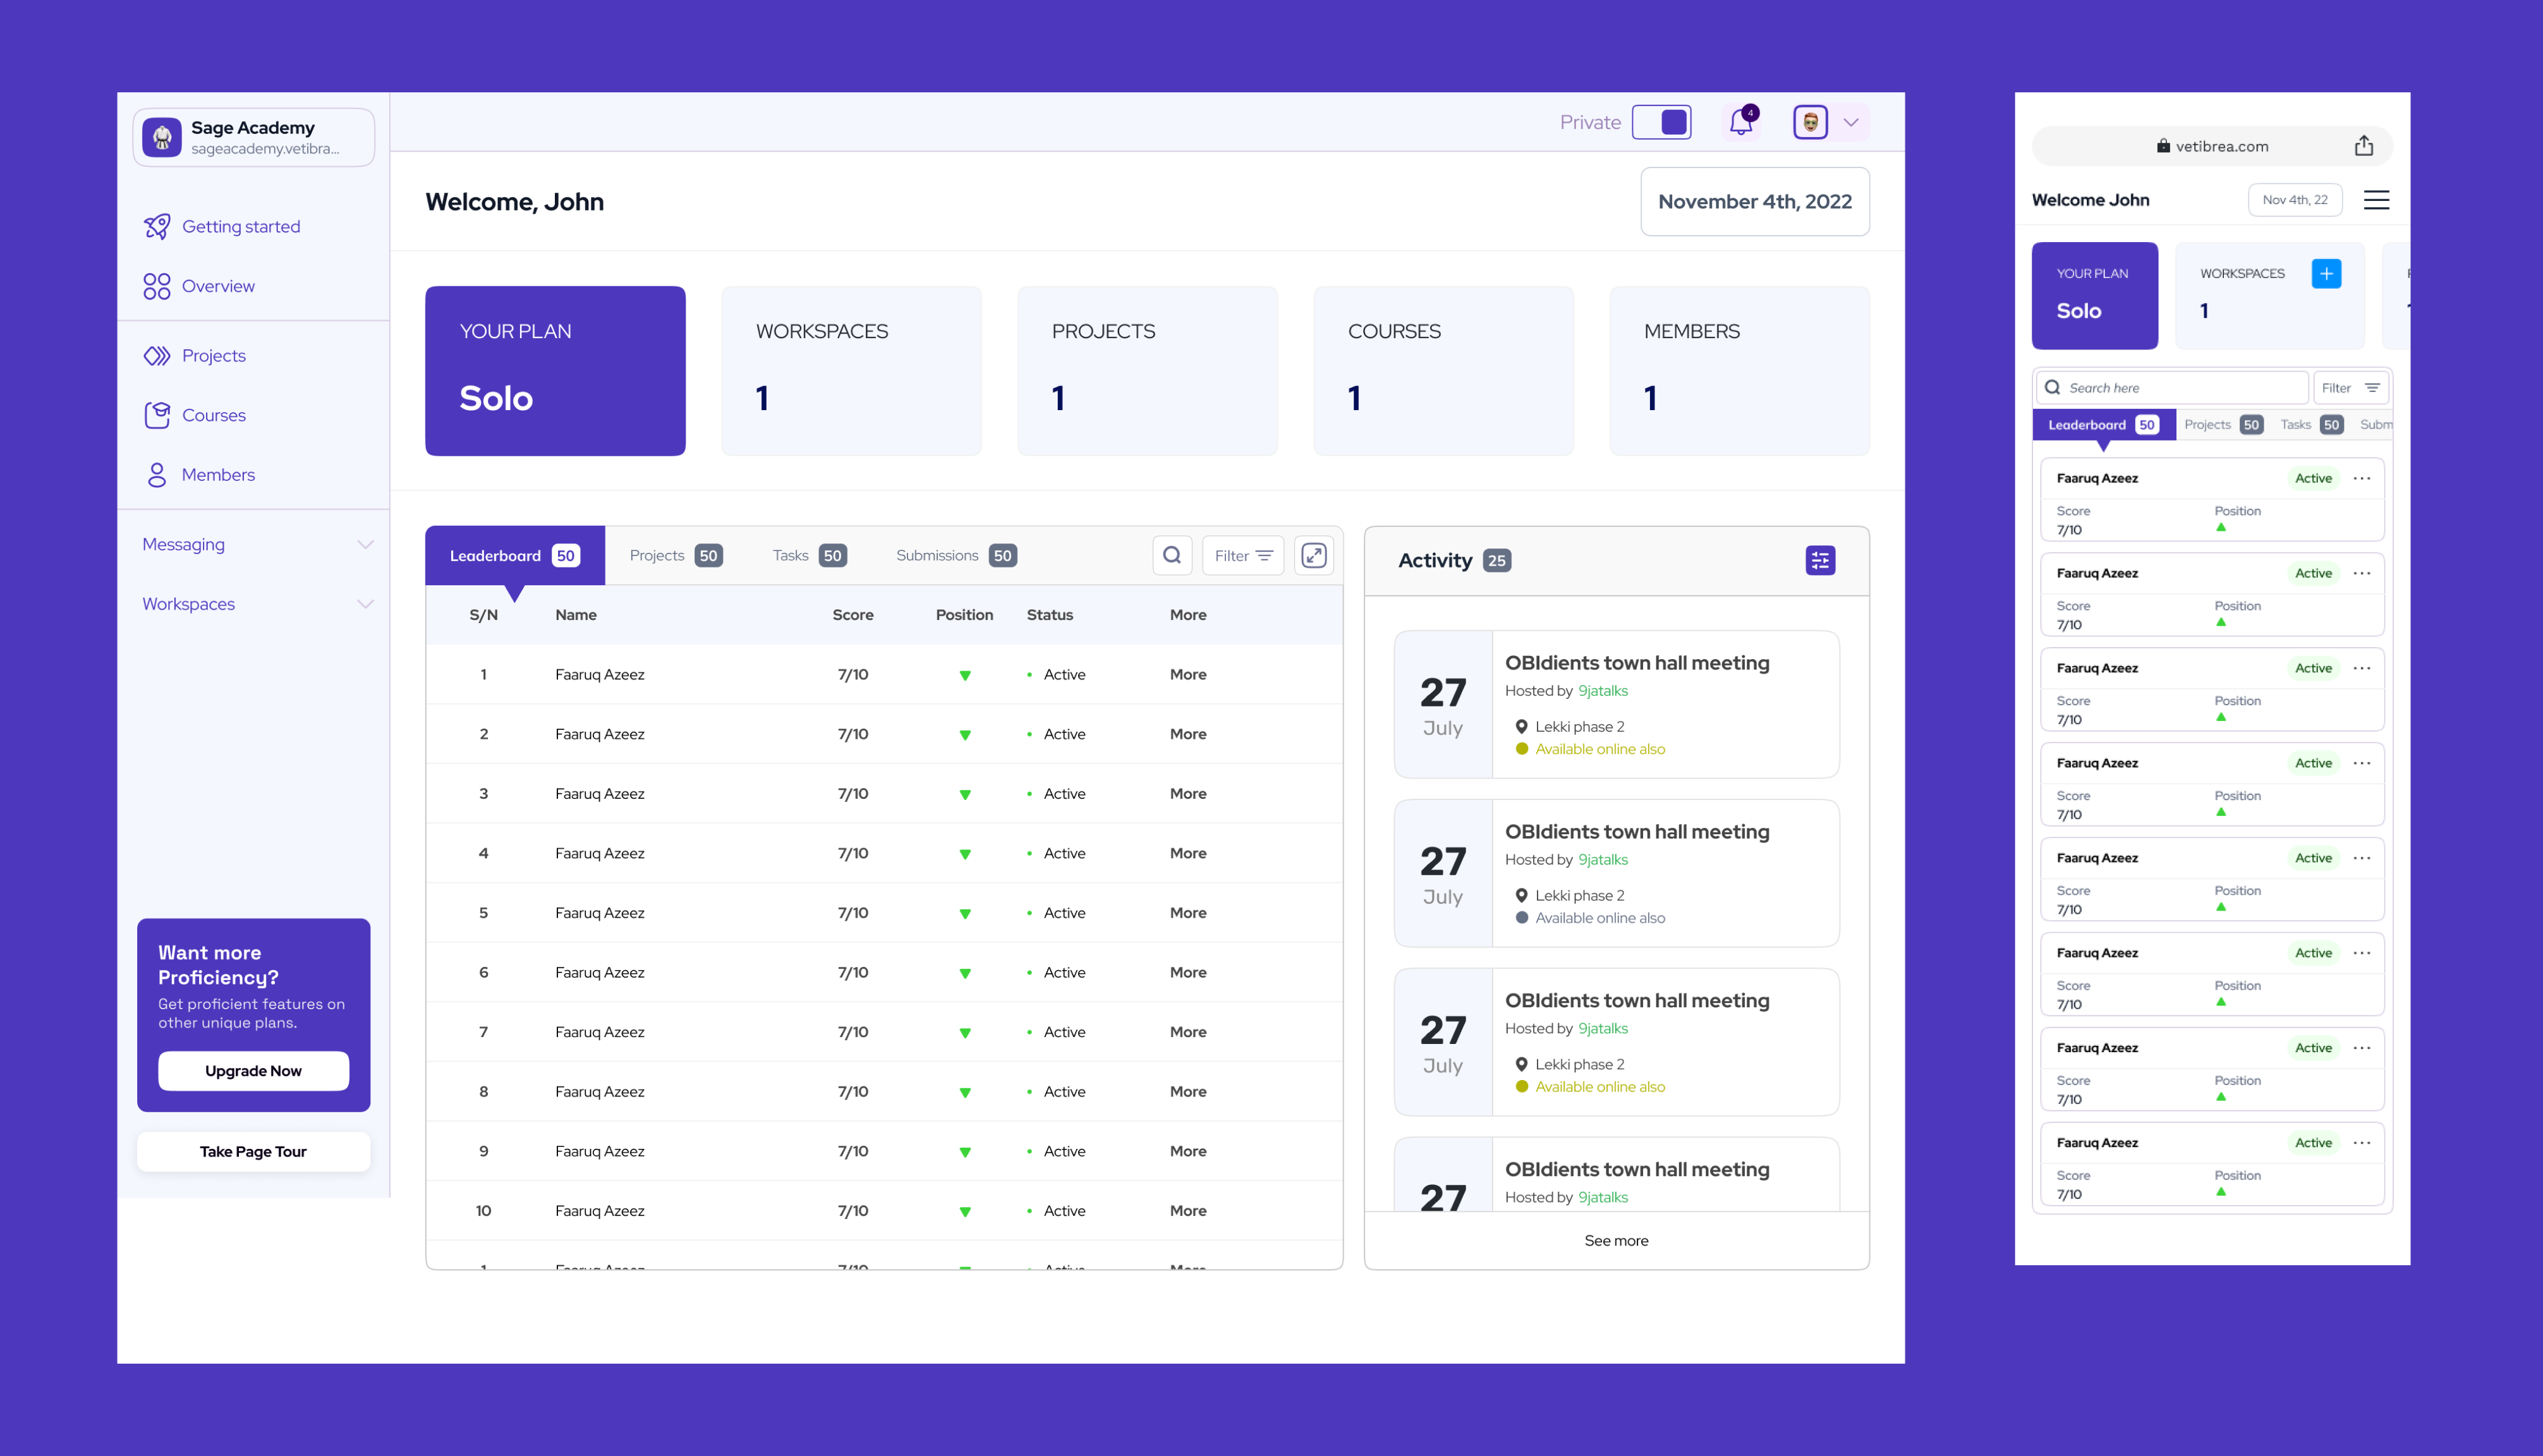Open the Sage Academy workspace switcher
The height and width of the screenshot is (1456, 2543).
click(x=254, y=137)
